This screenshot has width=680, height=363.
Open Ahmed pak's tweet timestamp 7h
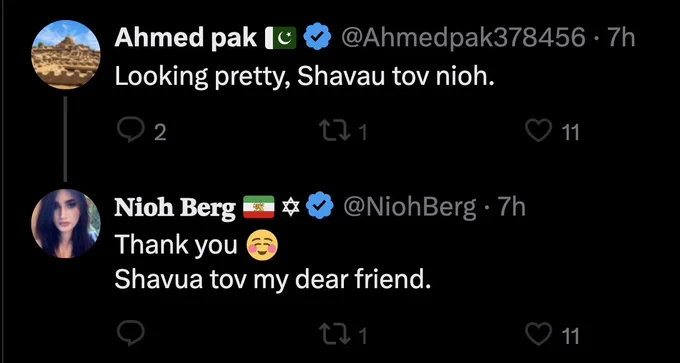(621, 38)
